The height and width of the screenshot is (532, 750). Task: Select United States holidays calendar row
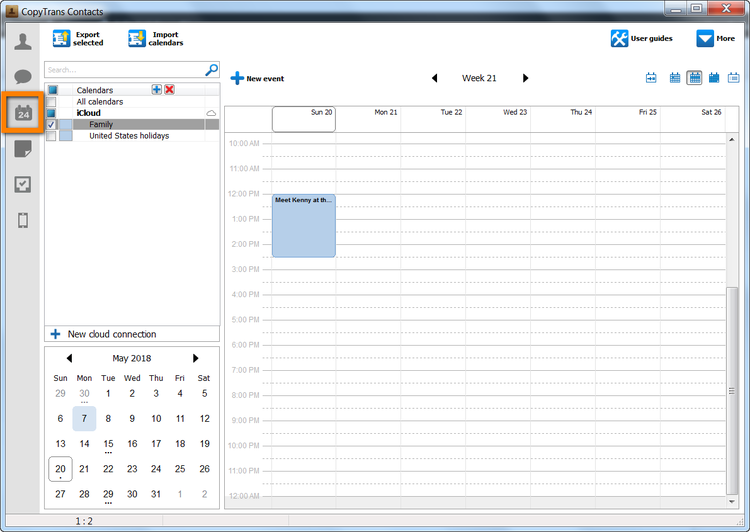coord(132,136)
